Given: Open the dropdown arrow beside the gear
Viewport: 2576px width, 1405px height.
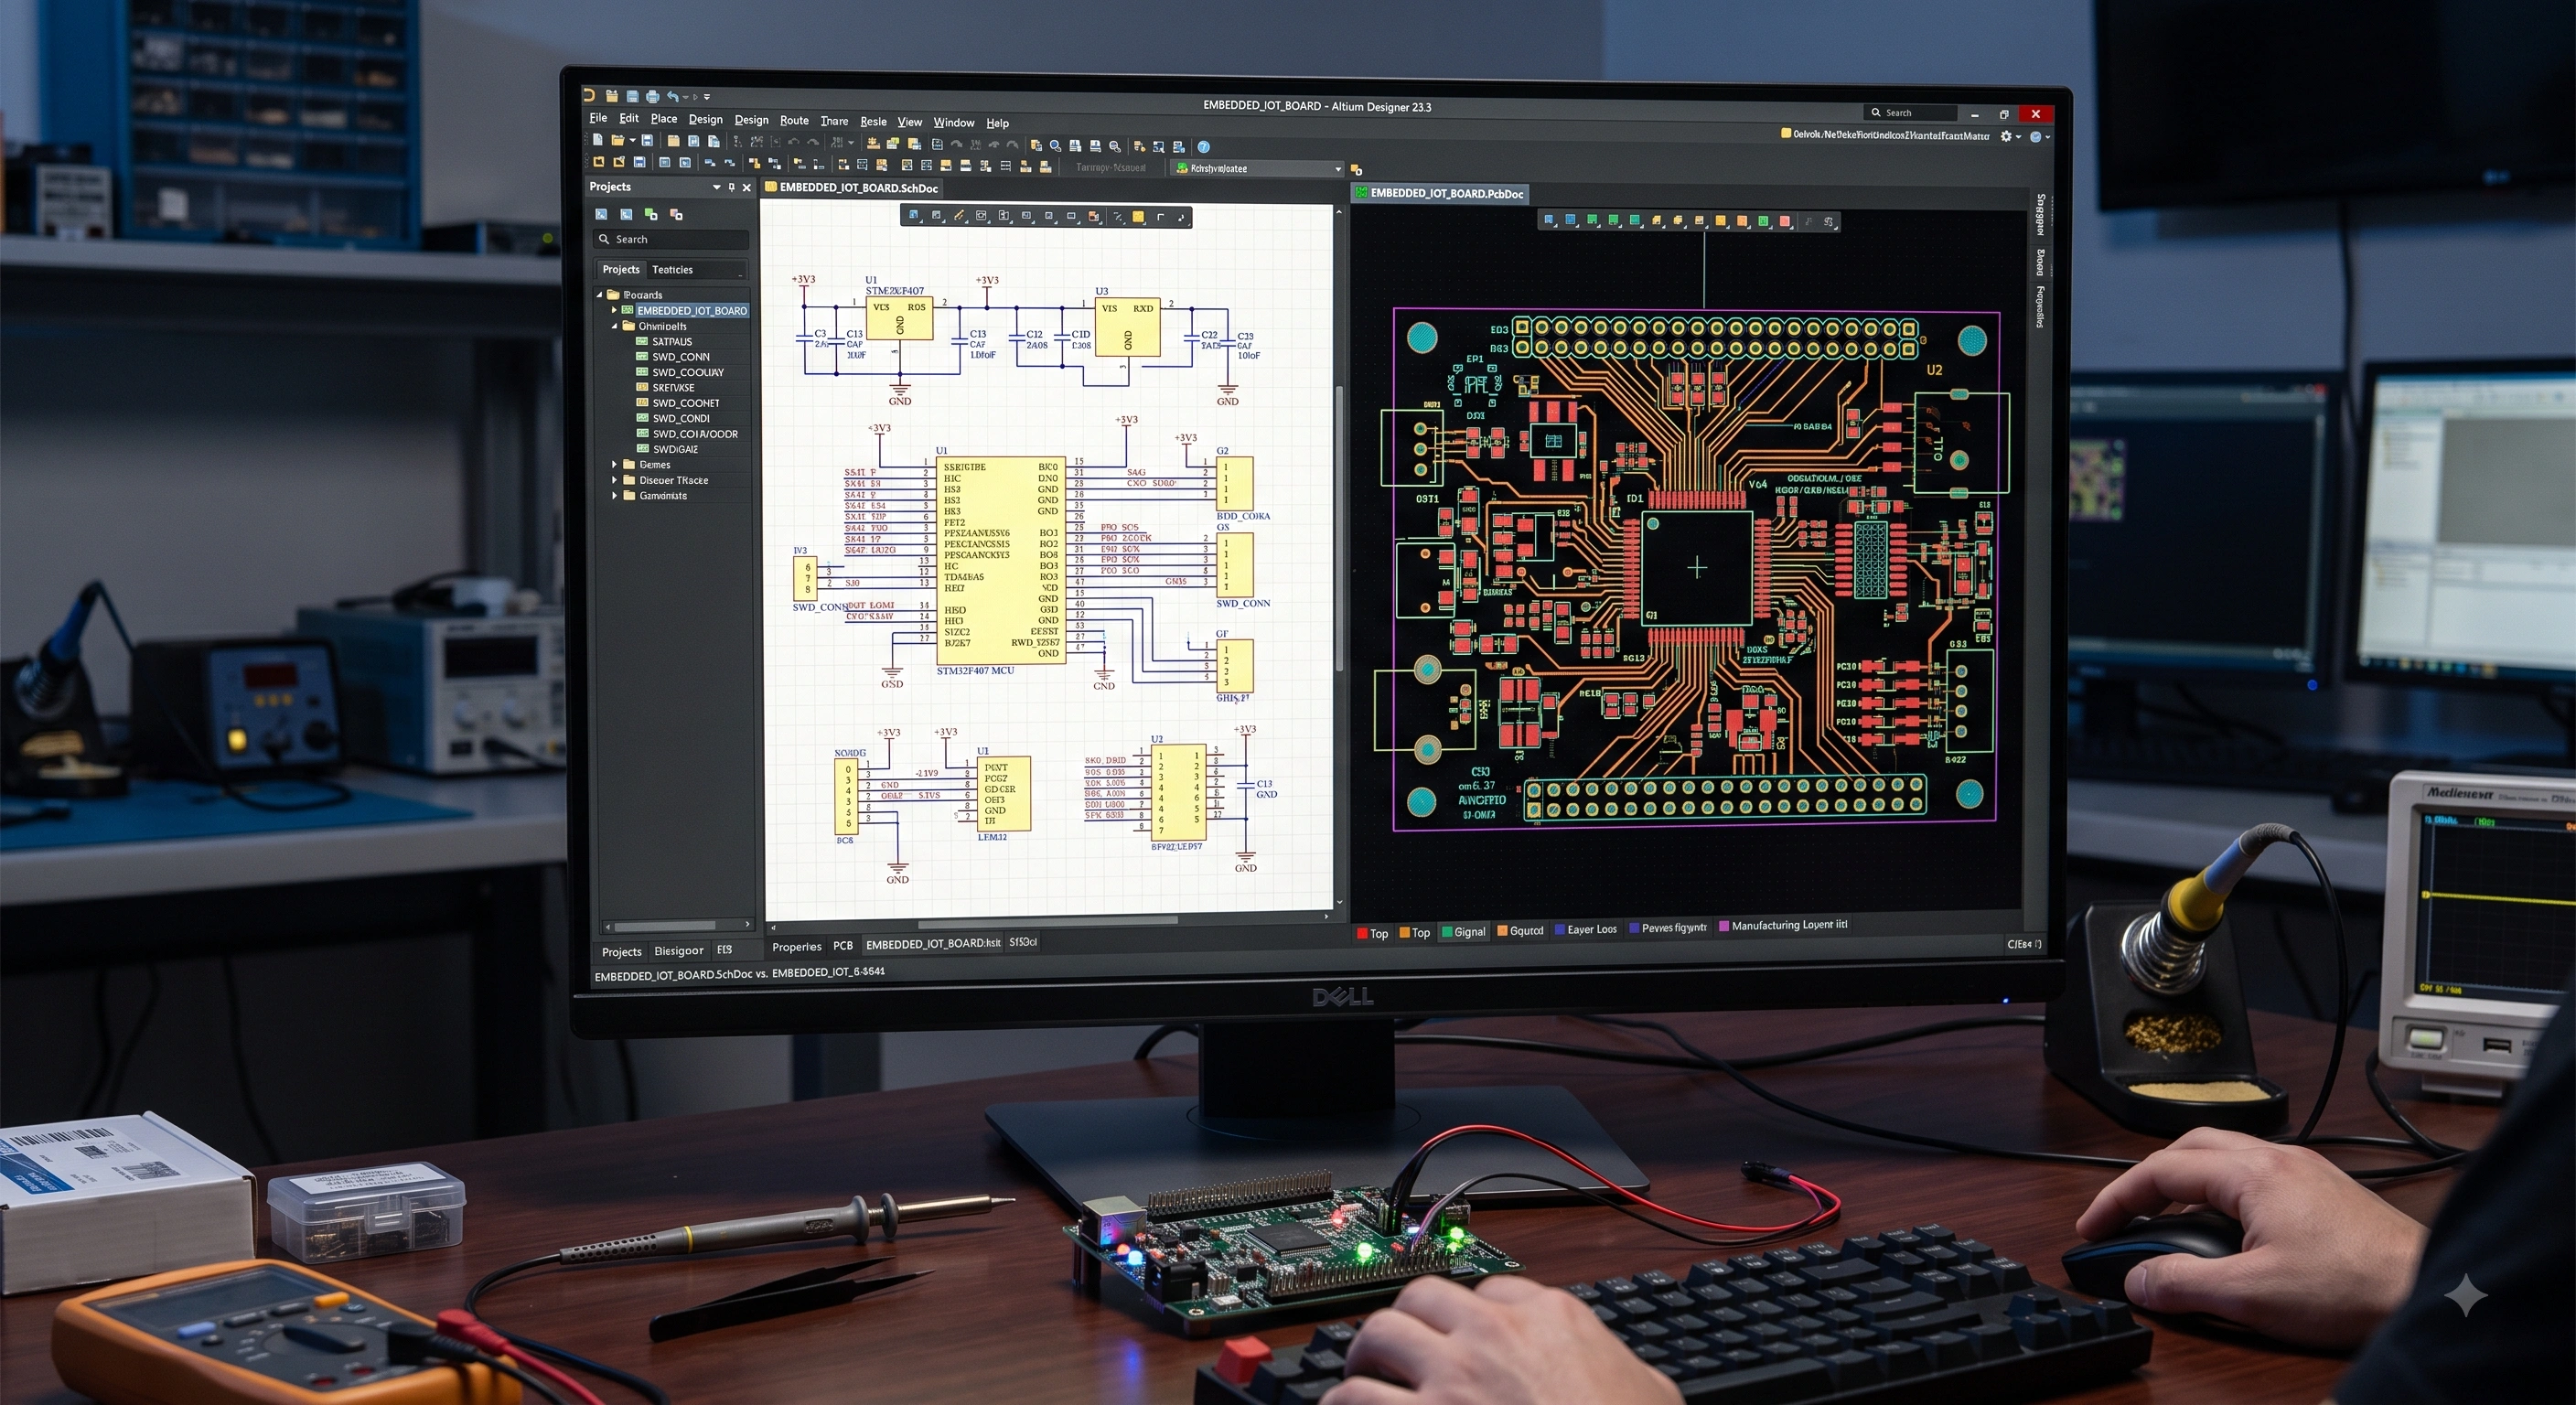Looking at the screenshot, I should [x=2019, y=137].
